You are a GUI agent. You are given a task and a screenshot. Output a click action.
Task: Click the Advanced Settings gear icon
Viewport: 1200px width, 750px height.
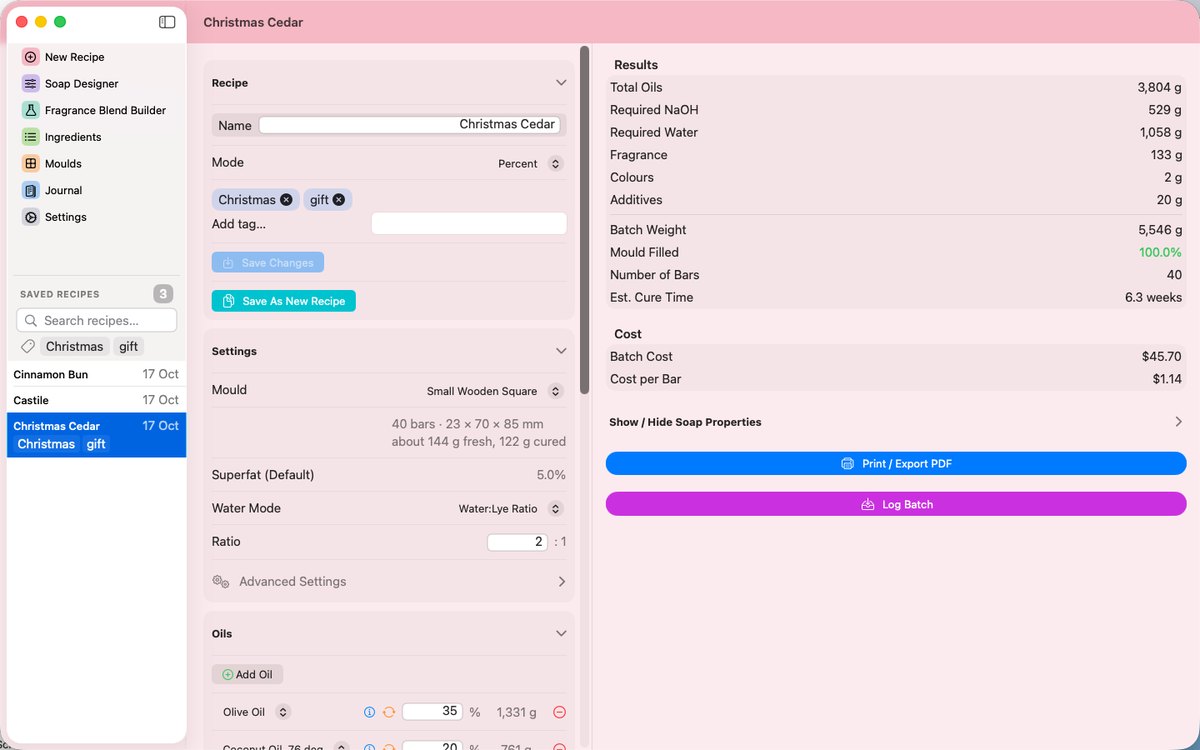tap(221, 581)
